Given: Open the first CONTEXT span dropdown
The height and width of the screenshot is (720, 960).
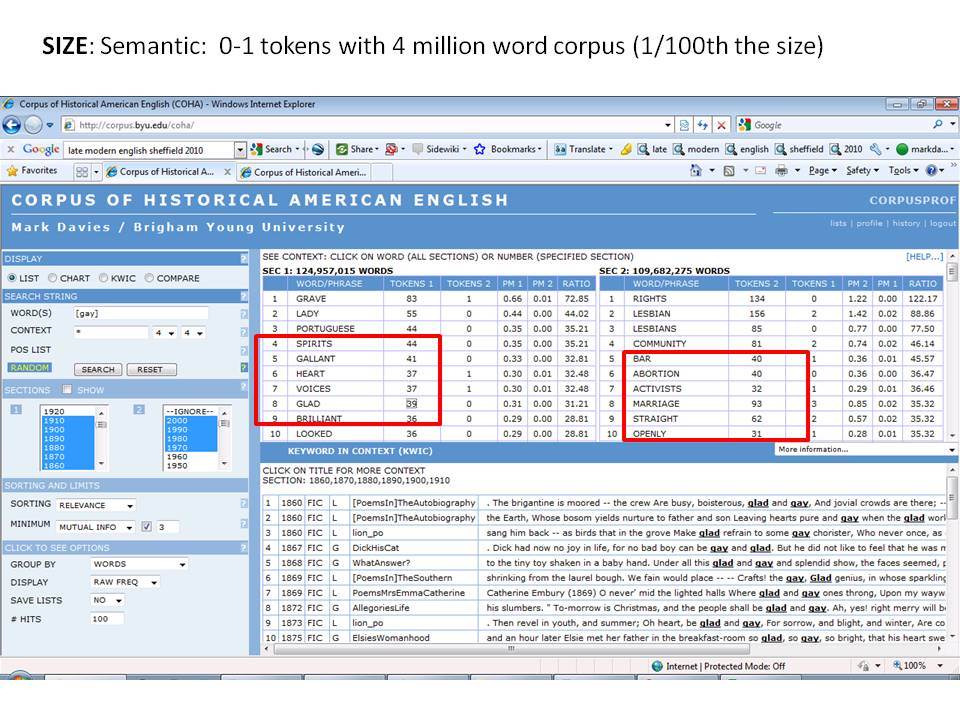Looking at the screenshot, I should click(x=165, y=332).
